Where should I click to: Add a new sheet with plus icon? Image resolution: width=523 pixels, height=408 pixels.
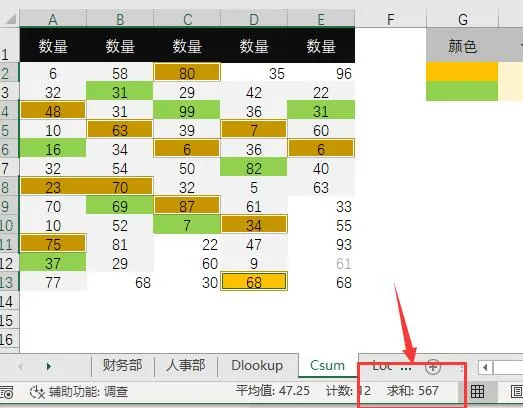point(433,366)
